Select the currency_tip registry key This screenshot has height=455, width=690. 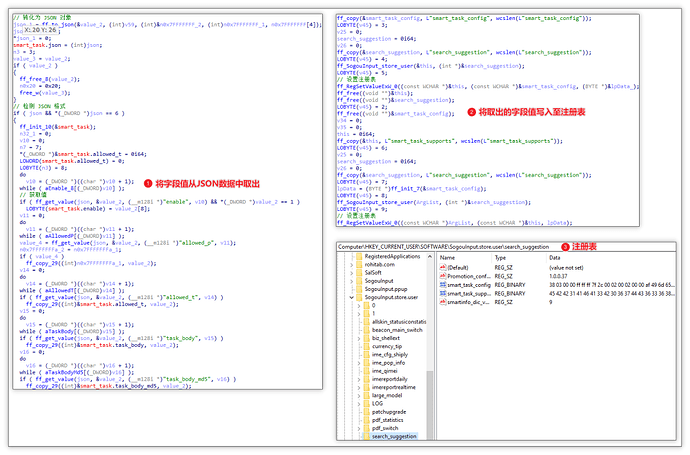click(x=386, y=346)
